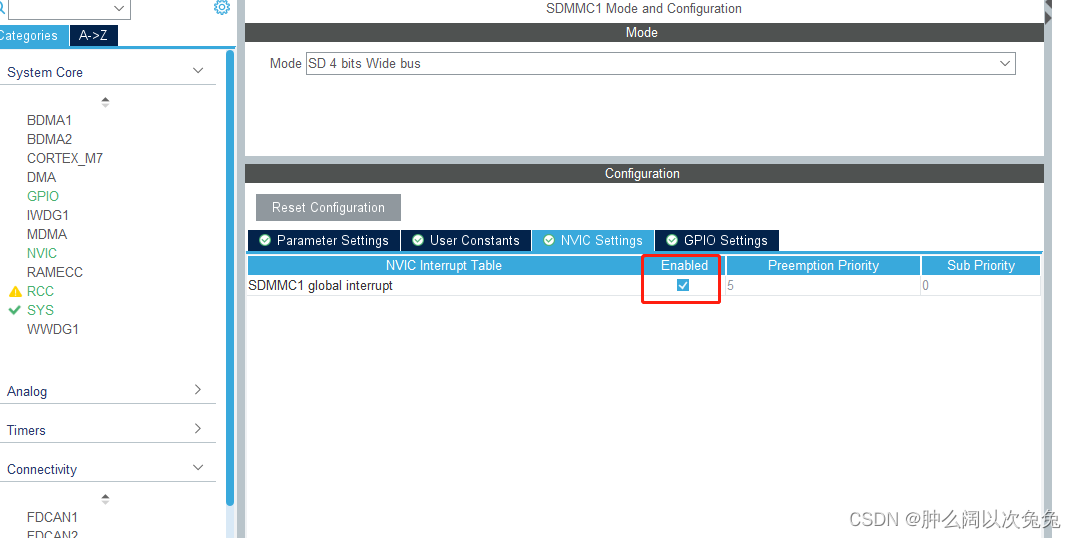Open GPIO peripheral configuration

point(43,196)
